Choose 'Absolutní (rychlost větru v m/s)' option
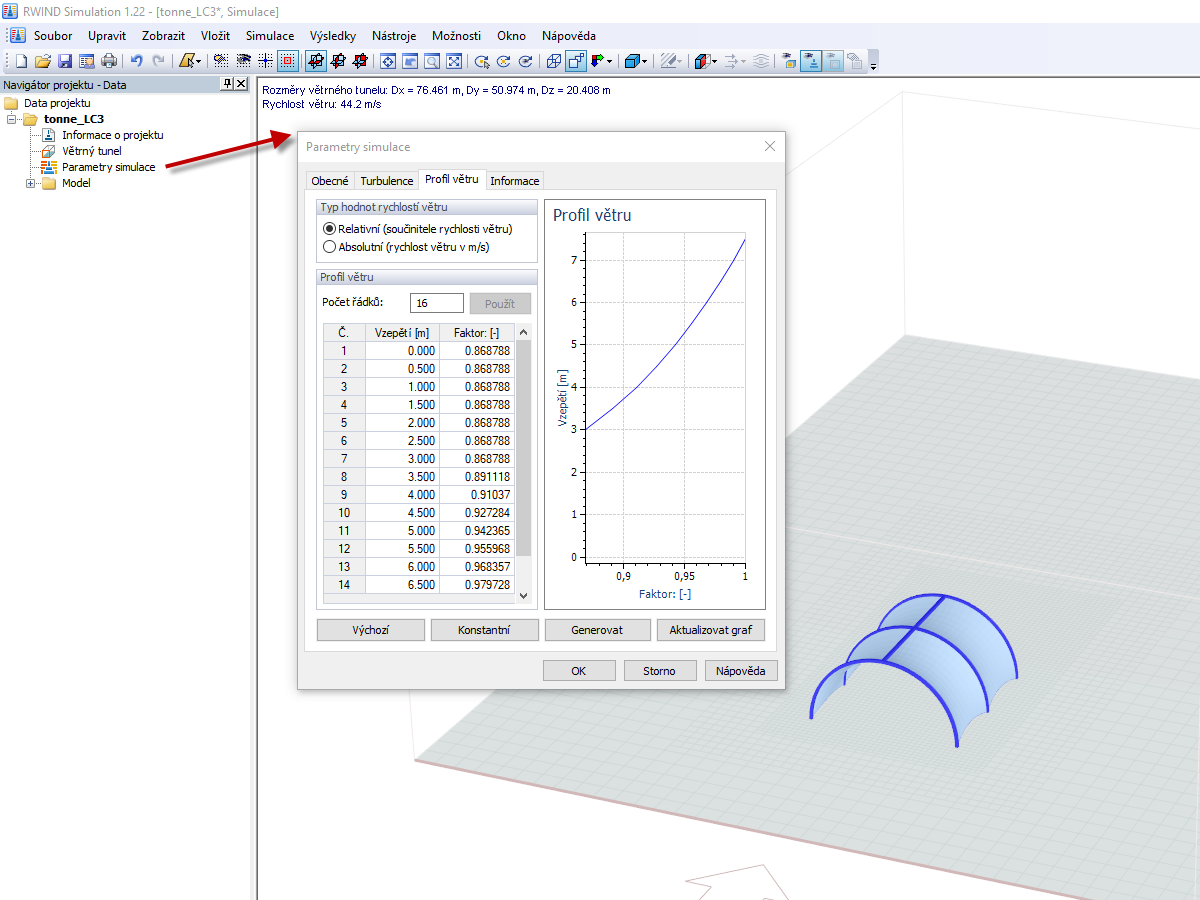Image resolution: width=1200 pixels, height=900 pixels. pyautogui.click(x=330, y=246)
